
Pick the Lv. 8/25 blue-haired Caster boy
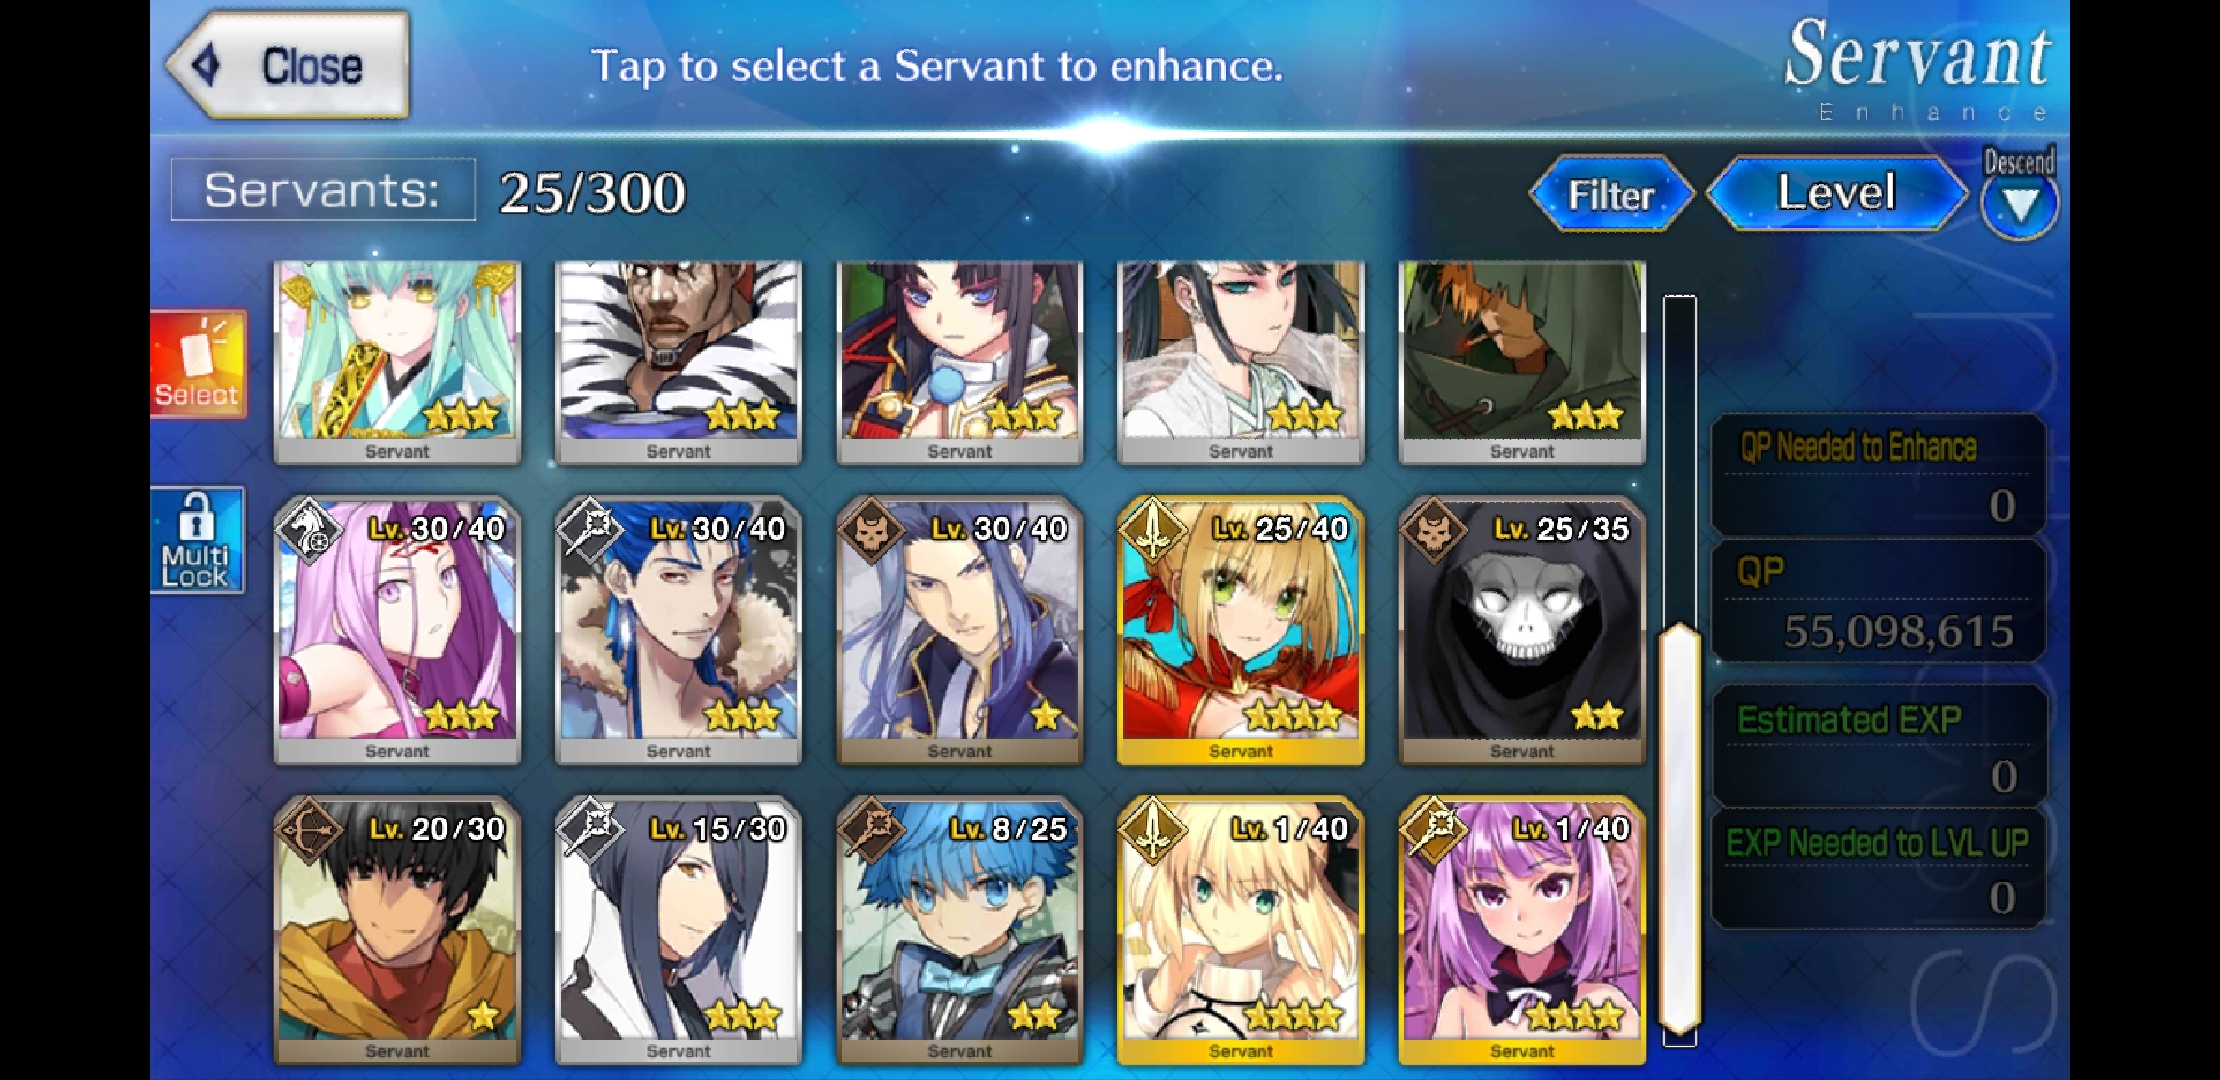[x=960, y=931]
